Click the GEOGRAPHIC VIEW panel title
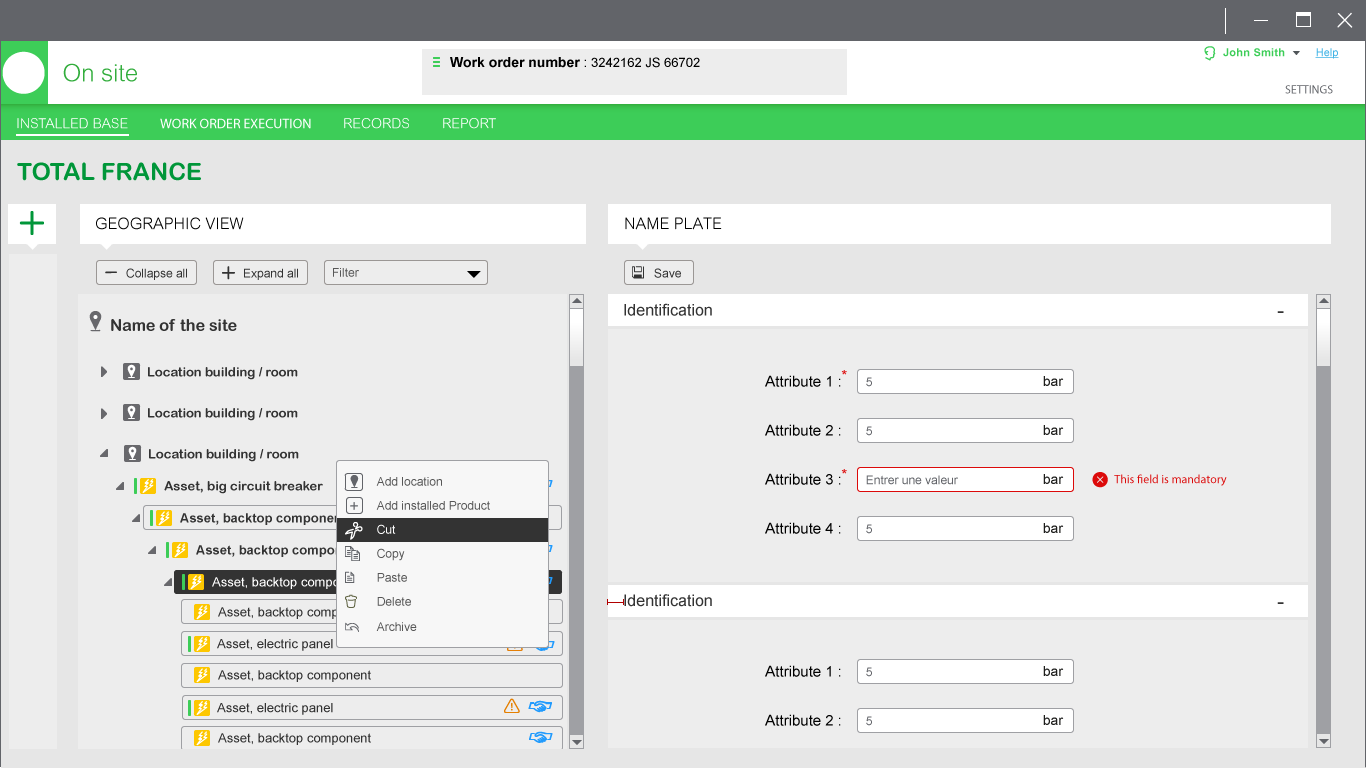 pyautogui.click(x=170, y=224)
